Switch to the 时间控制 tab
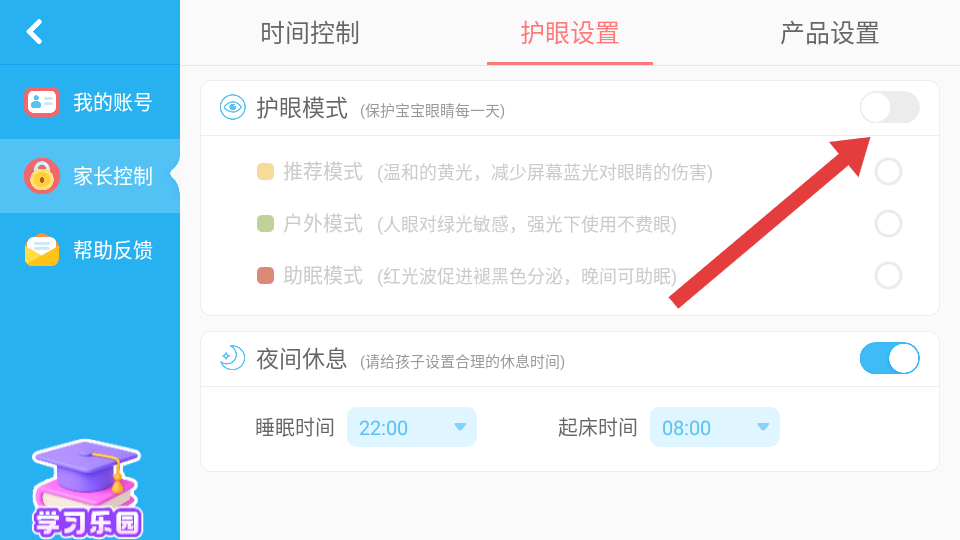 310,33
